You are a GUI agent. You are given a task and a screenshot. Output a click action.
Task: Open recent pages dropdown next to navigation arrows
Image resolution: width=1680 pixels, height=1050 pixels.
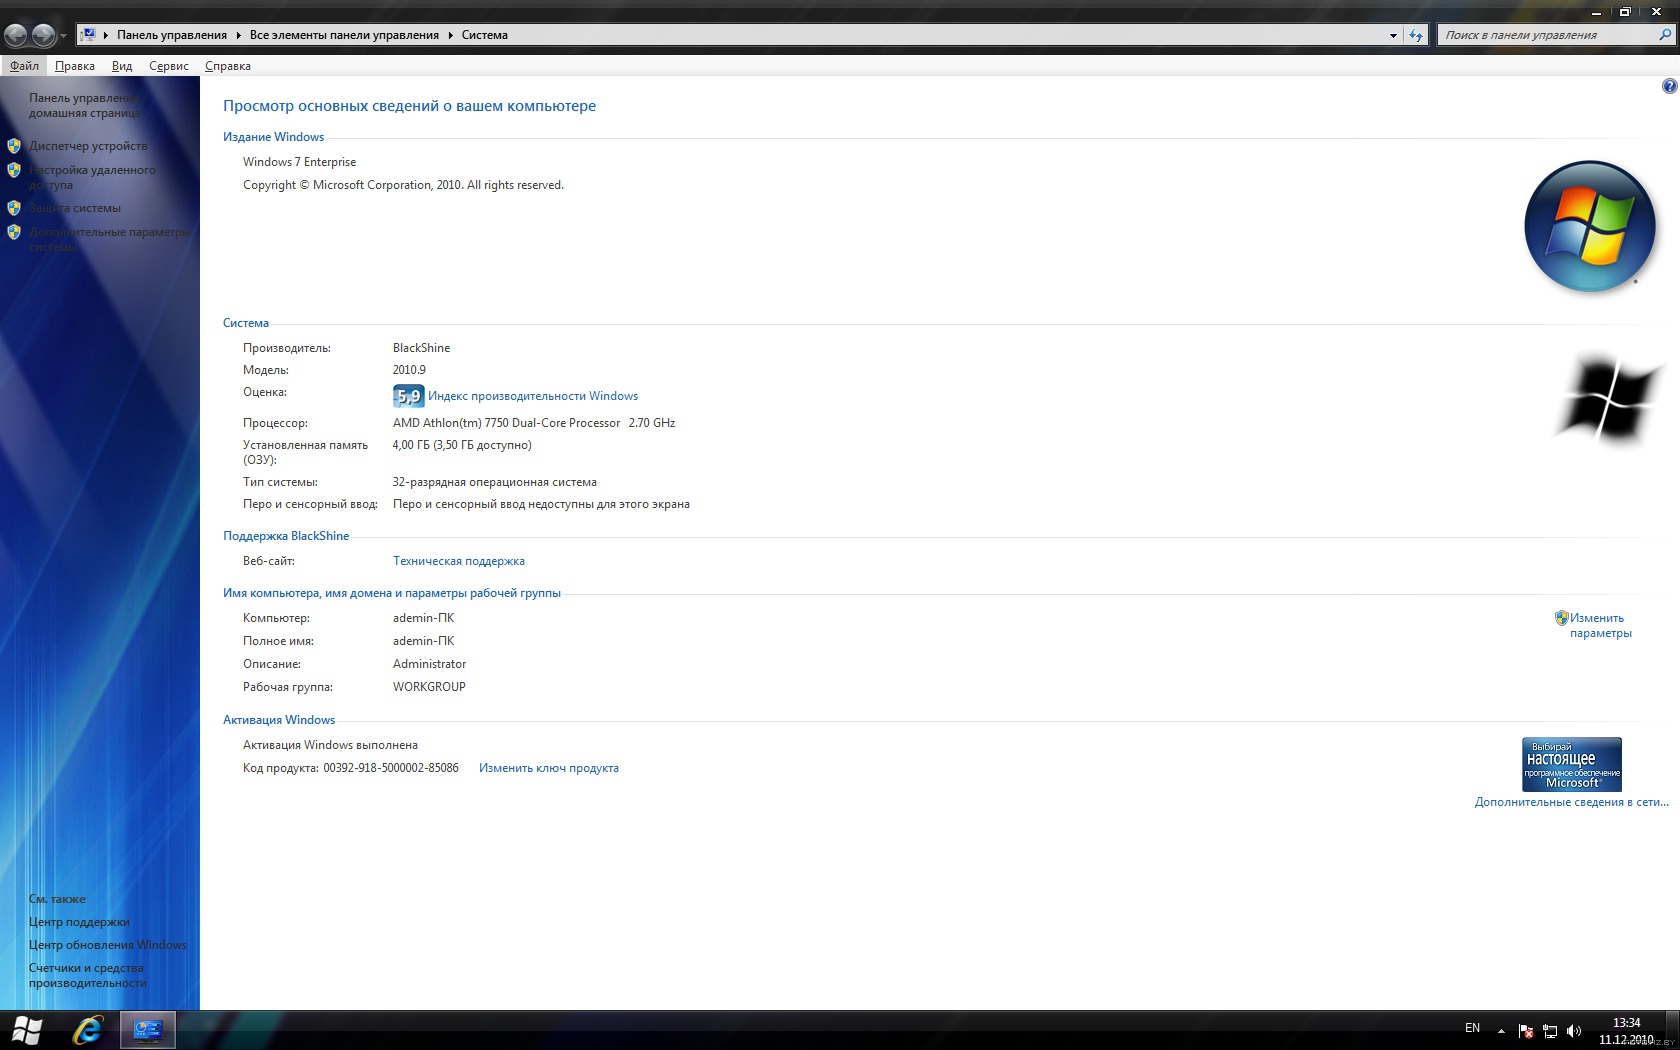pyautogui.click(x=63, y=36)
